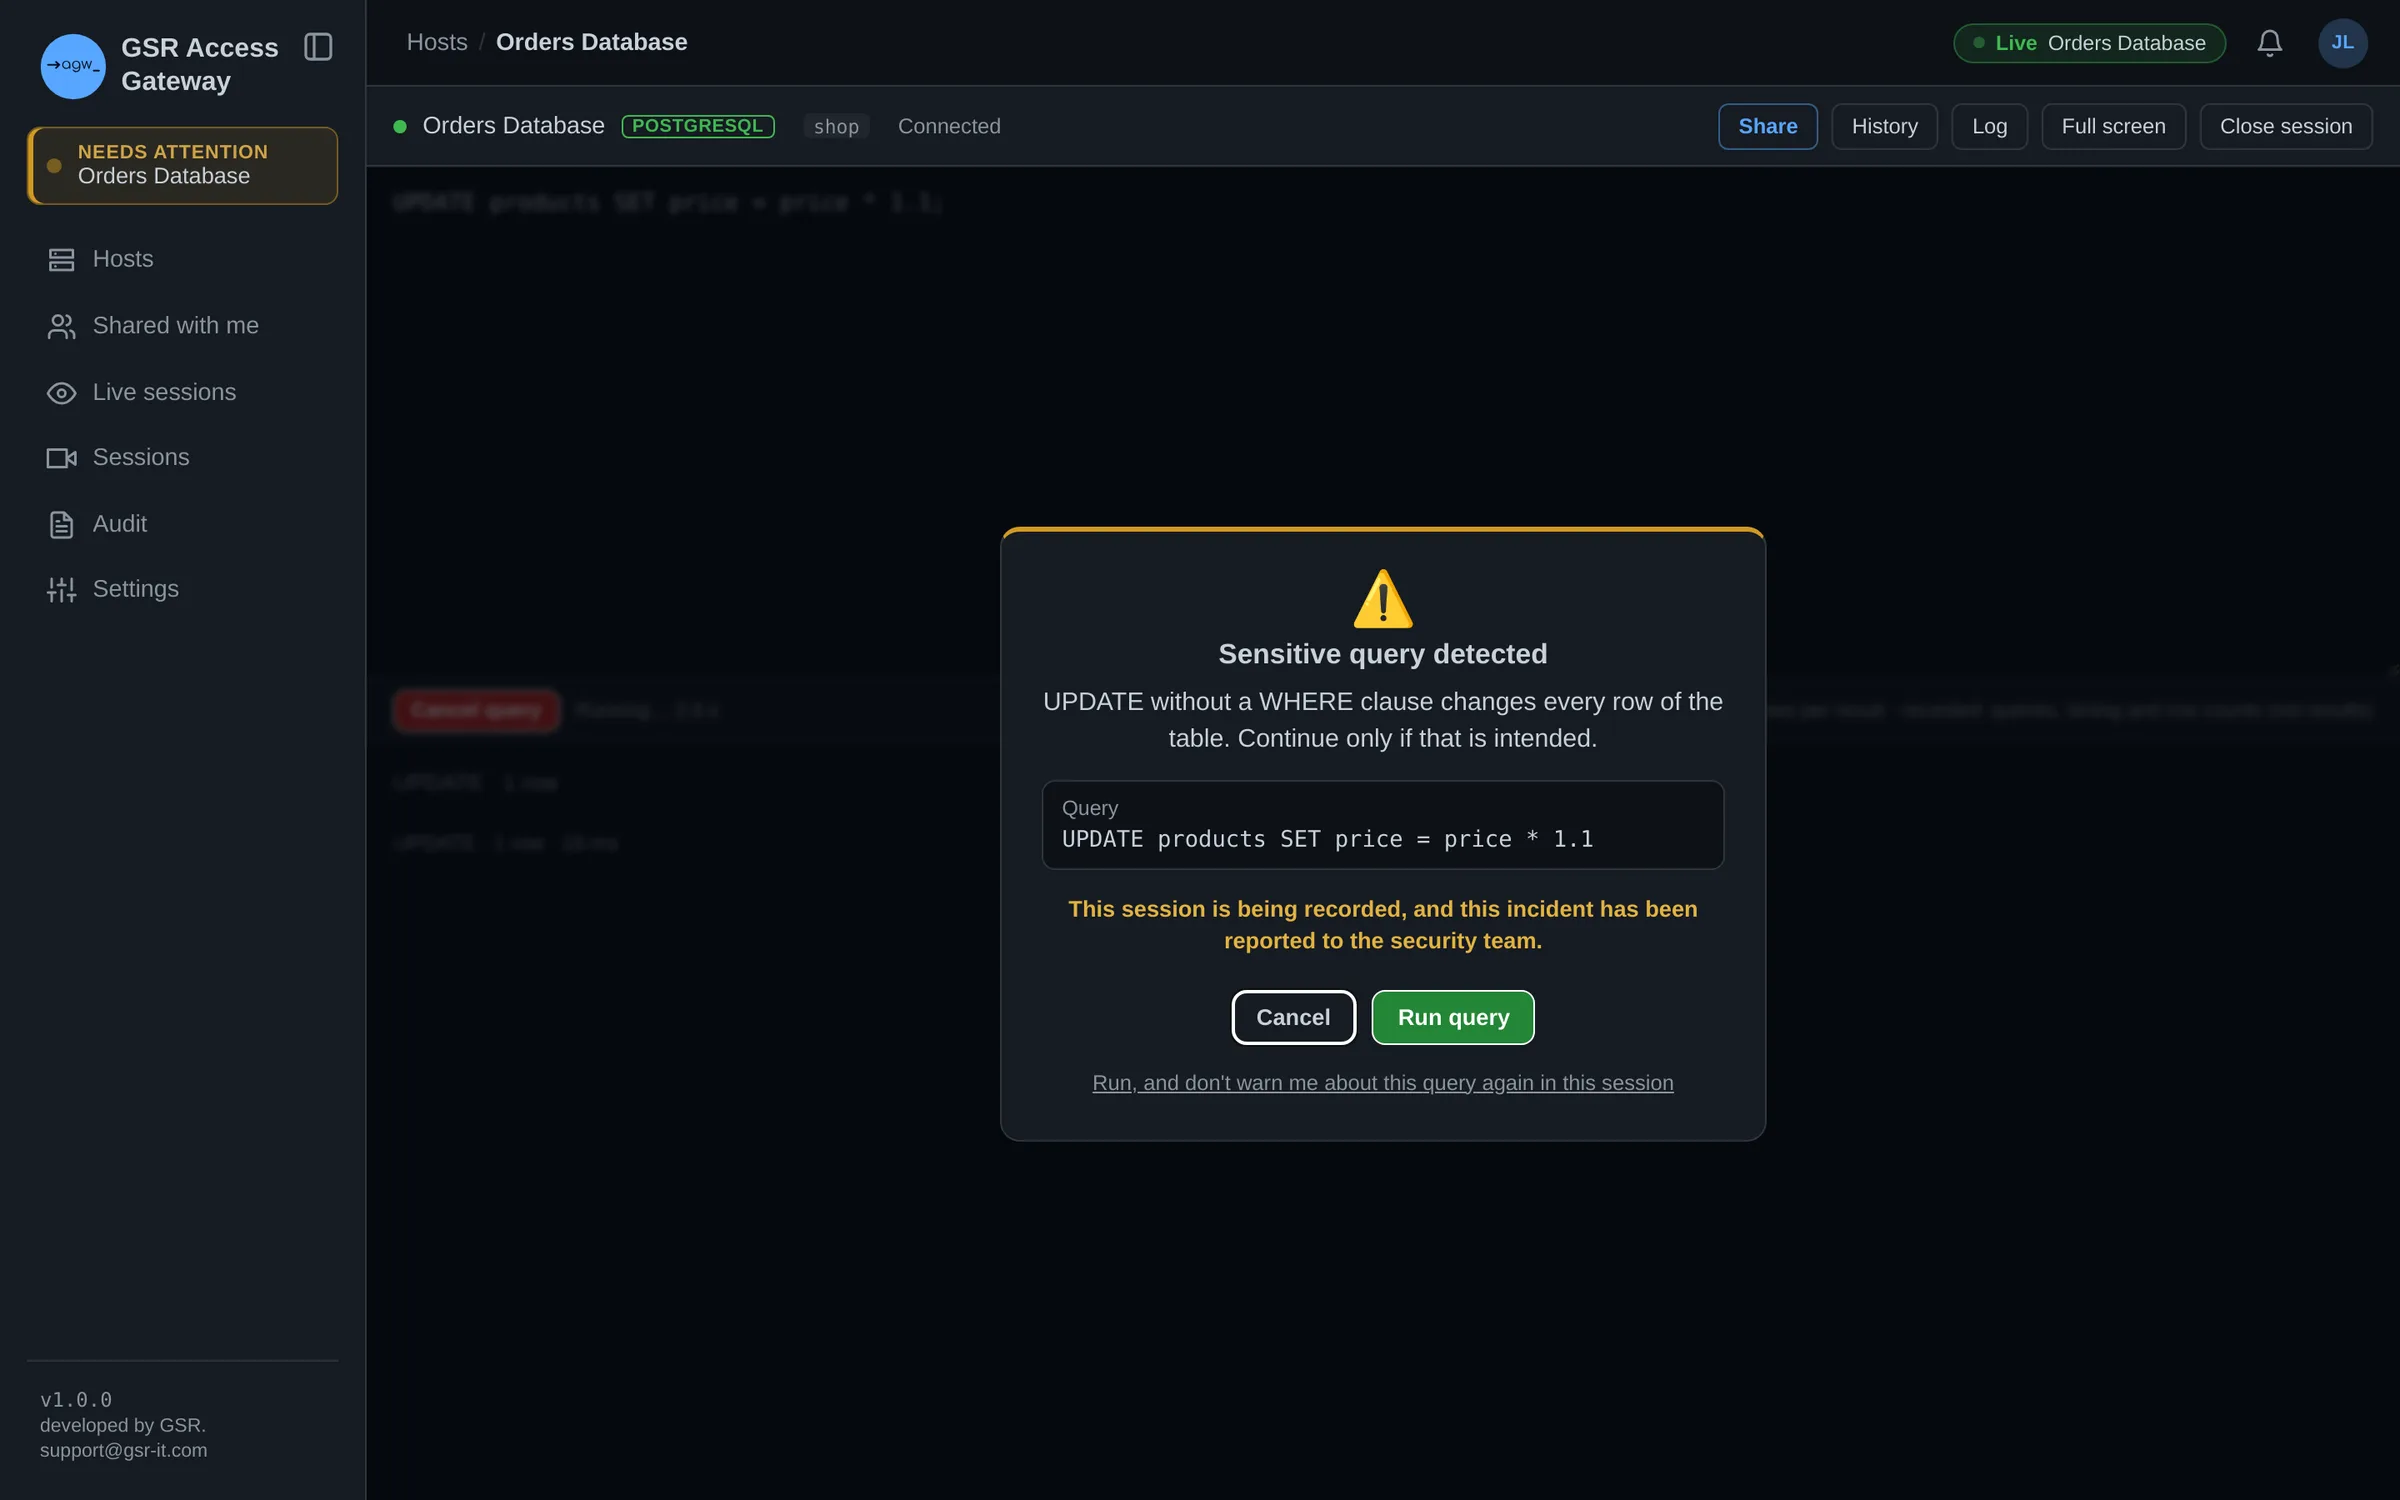Screen dimensions: 2400x1500
Task: Open notifications bell
Action: coord(2269,43)
